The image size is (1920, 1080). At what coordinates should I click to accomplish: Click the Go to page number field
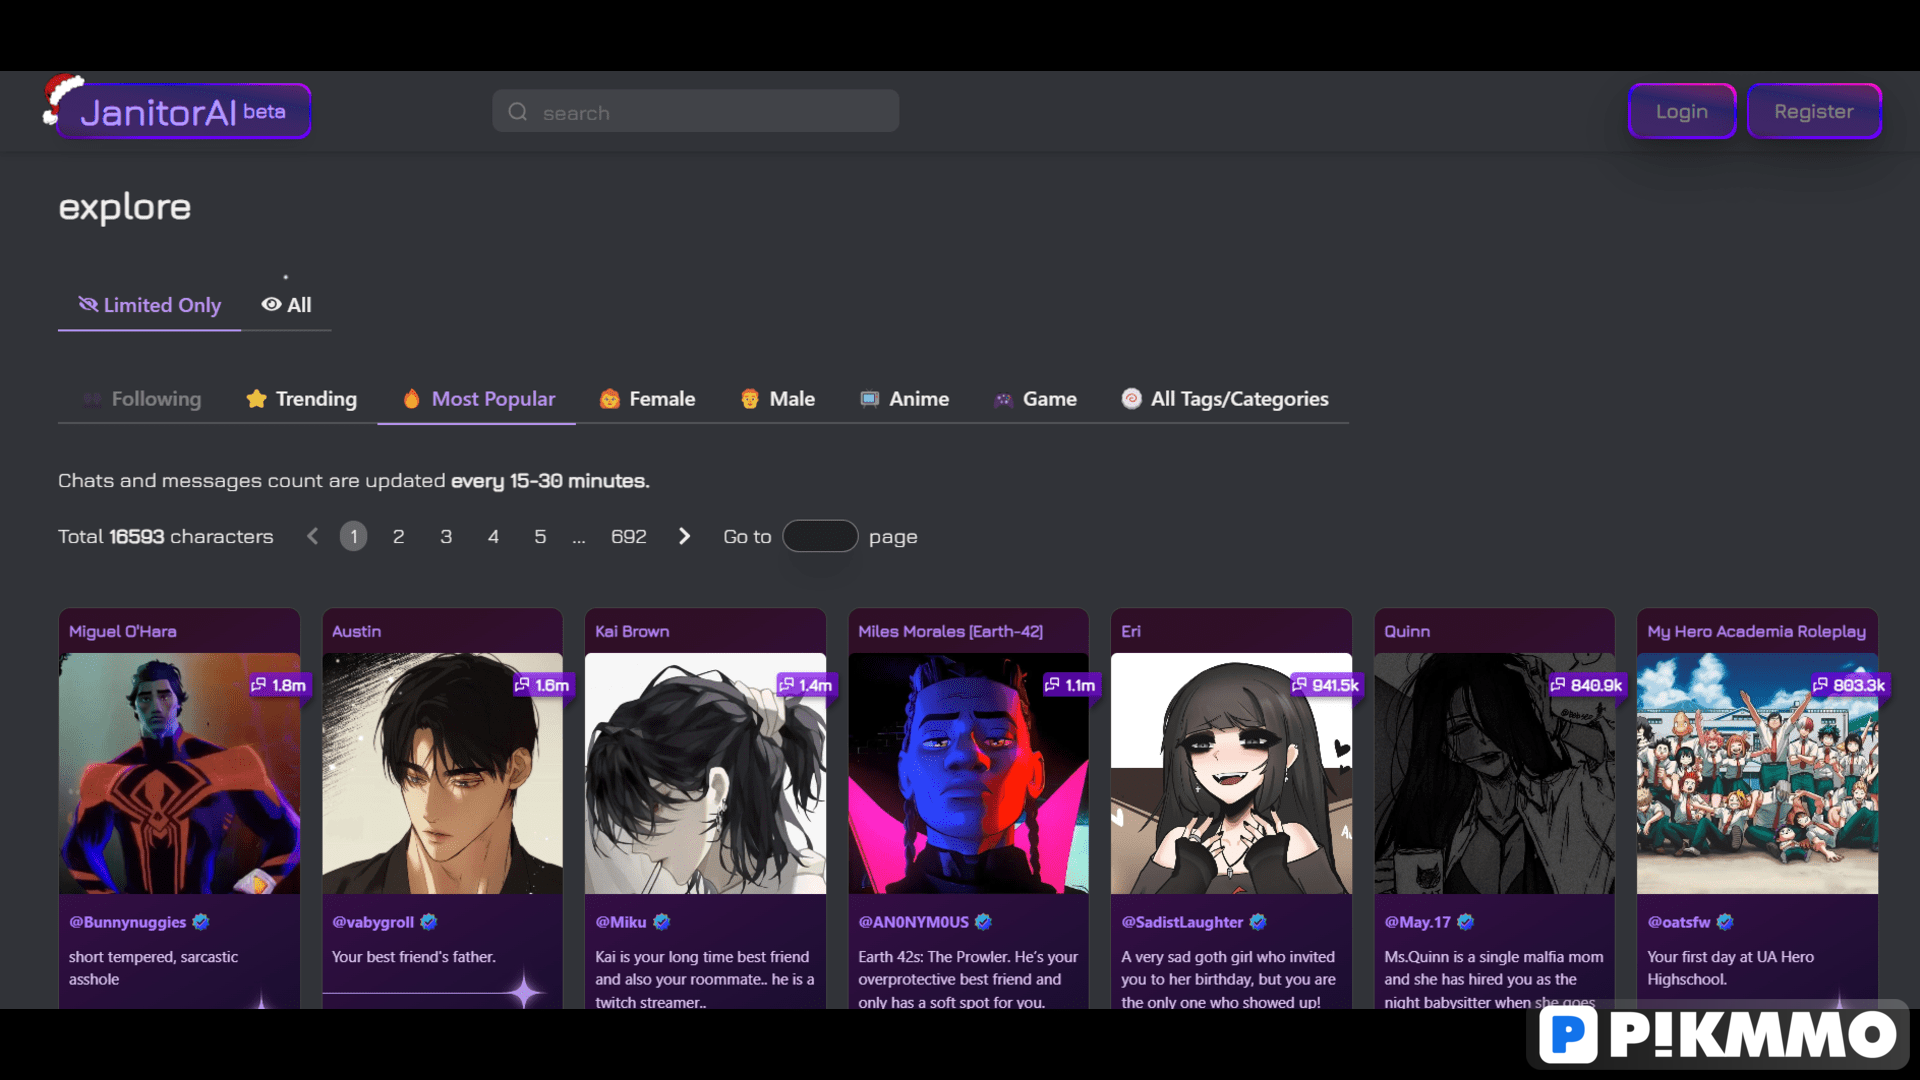(x=820, y=536)
